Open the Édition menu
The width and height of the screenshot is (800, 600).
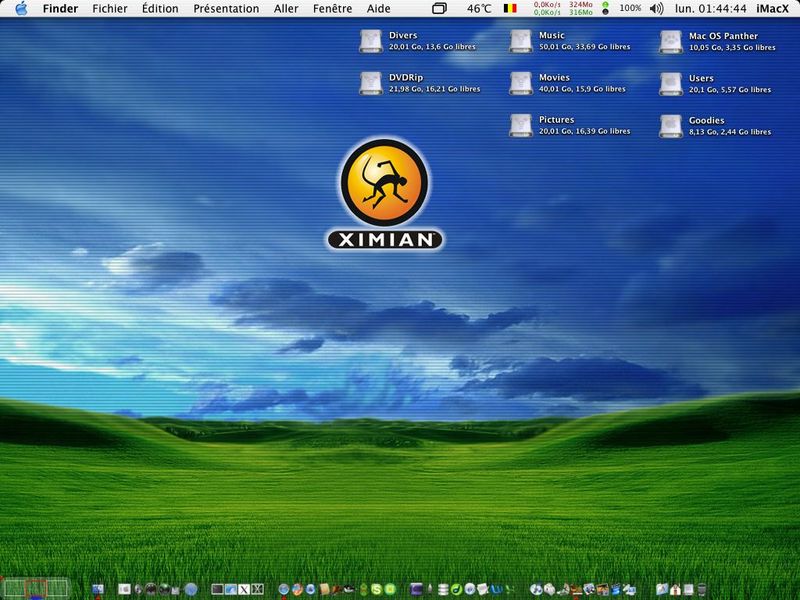pos(160,9)
